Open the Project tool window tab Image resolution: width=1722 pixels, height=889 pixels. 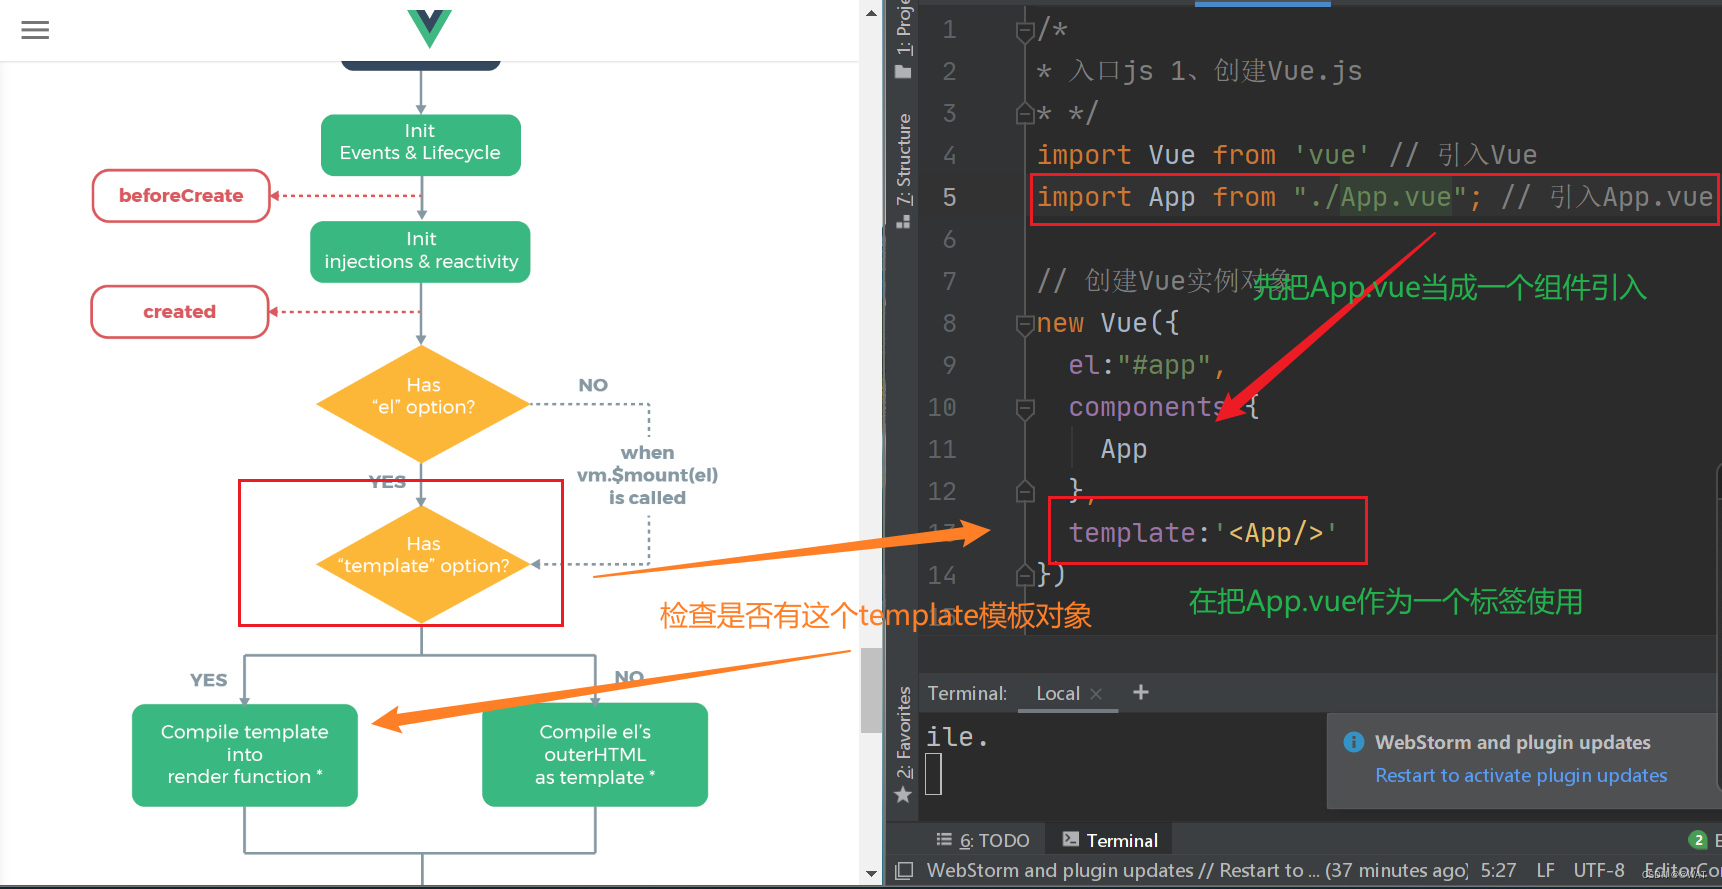pyautogui.click(x=904, y=28)
